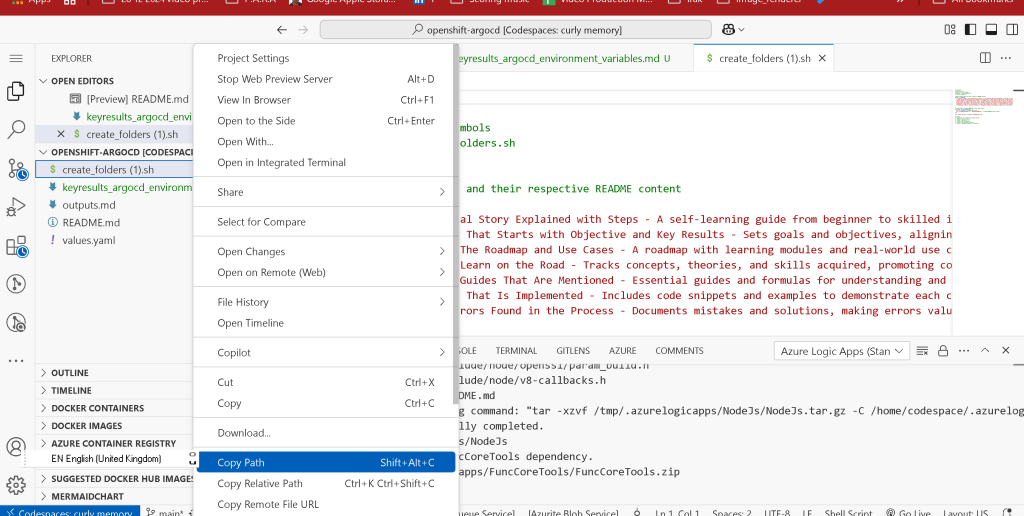Open the Copilot dropdown chevron in title bar
This screenshot has height=516, width=1024.
[741, 29]
